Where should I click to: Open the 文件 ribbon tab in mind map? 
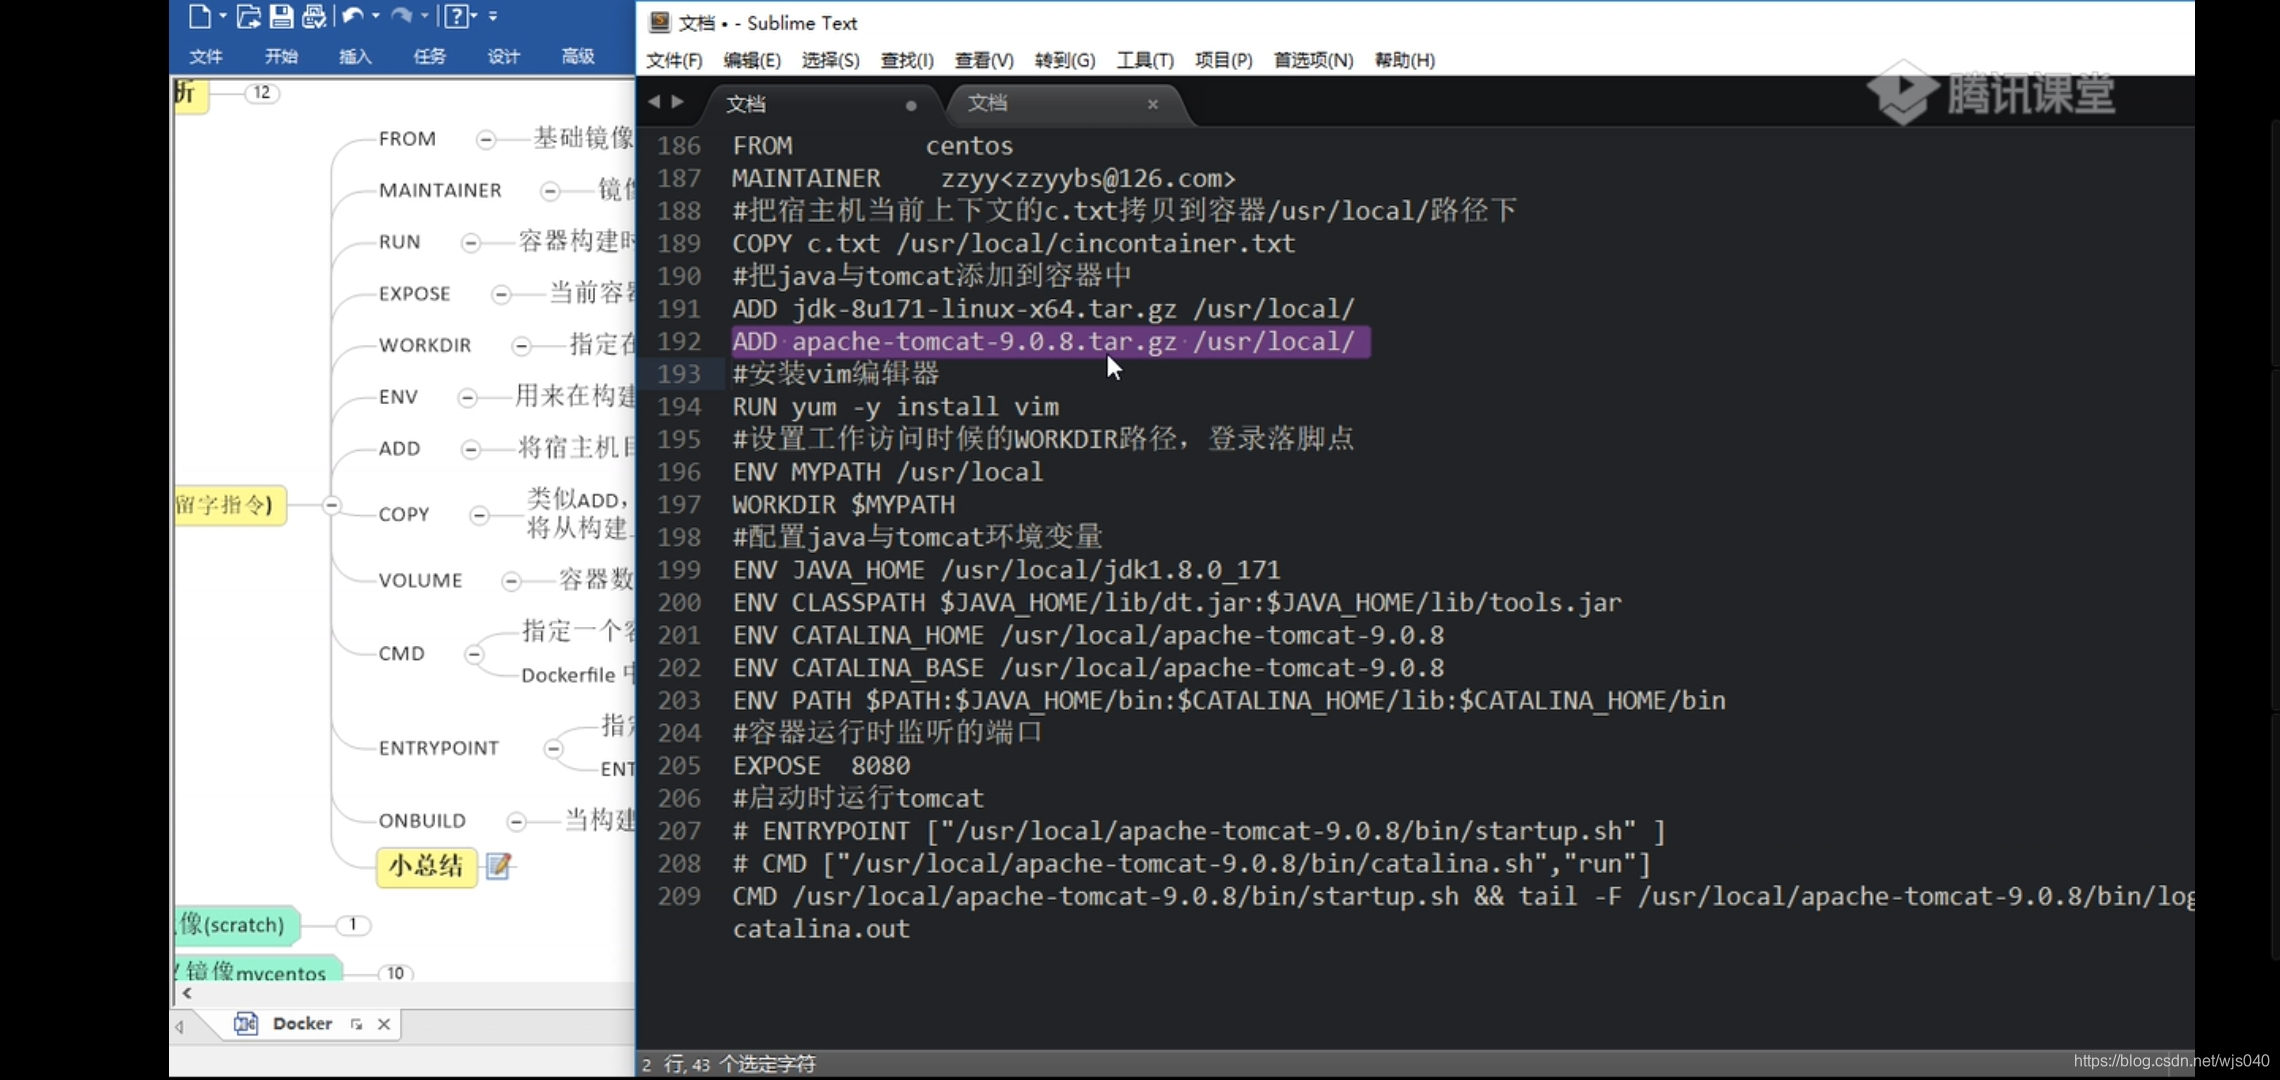206,57
